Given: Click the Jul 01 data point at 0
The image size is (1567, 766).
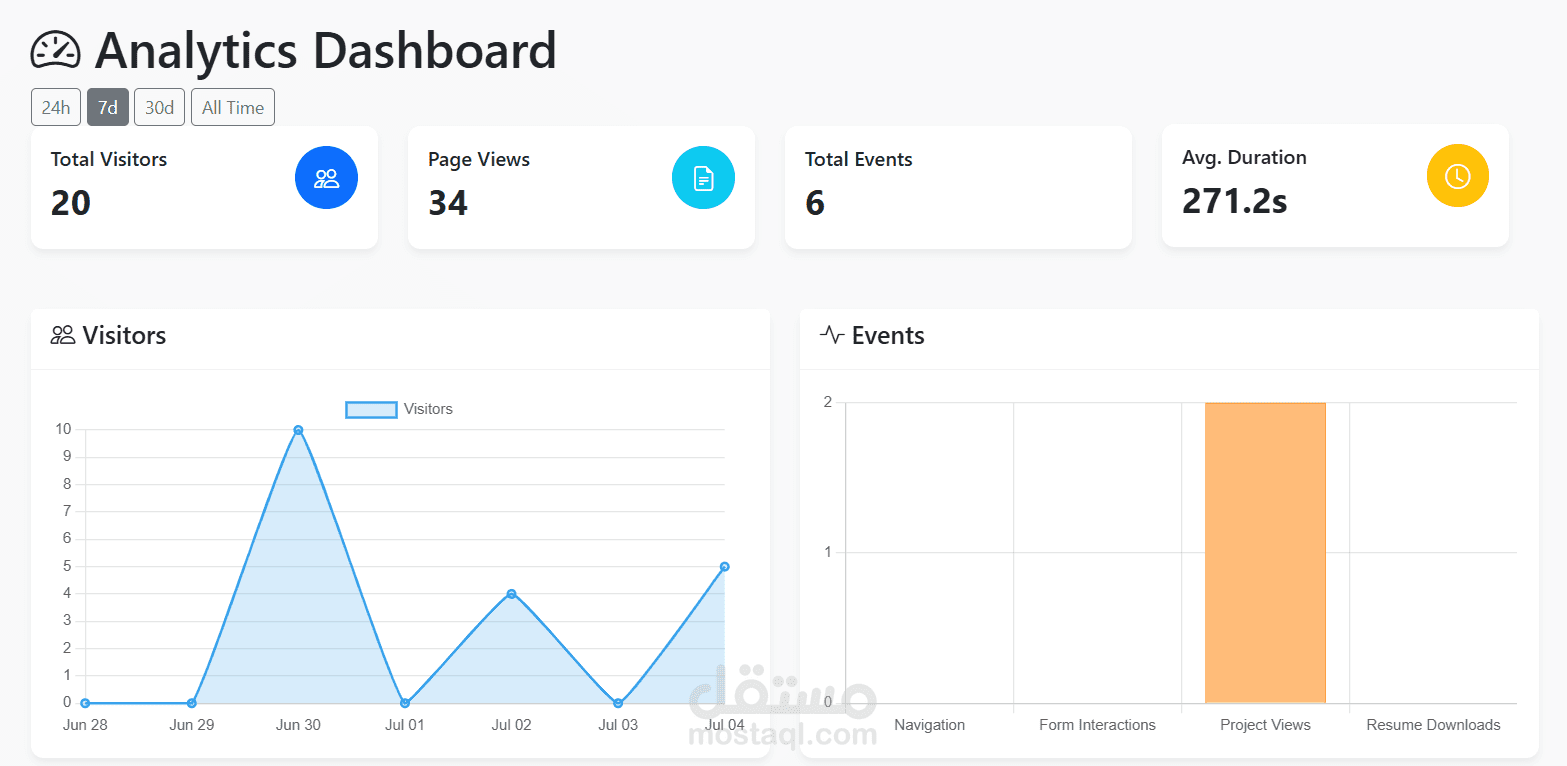Looking at the screenshot, I should pos(405,703).
